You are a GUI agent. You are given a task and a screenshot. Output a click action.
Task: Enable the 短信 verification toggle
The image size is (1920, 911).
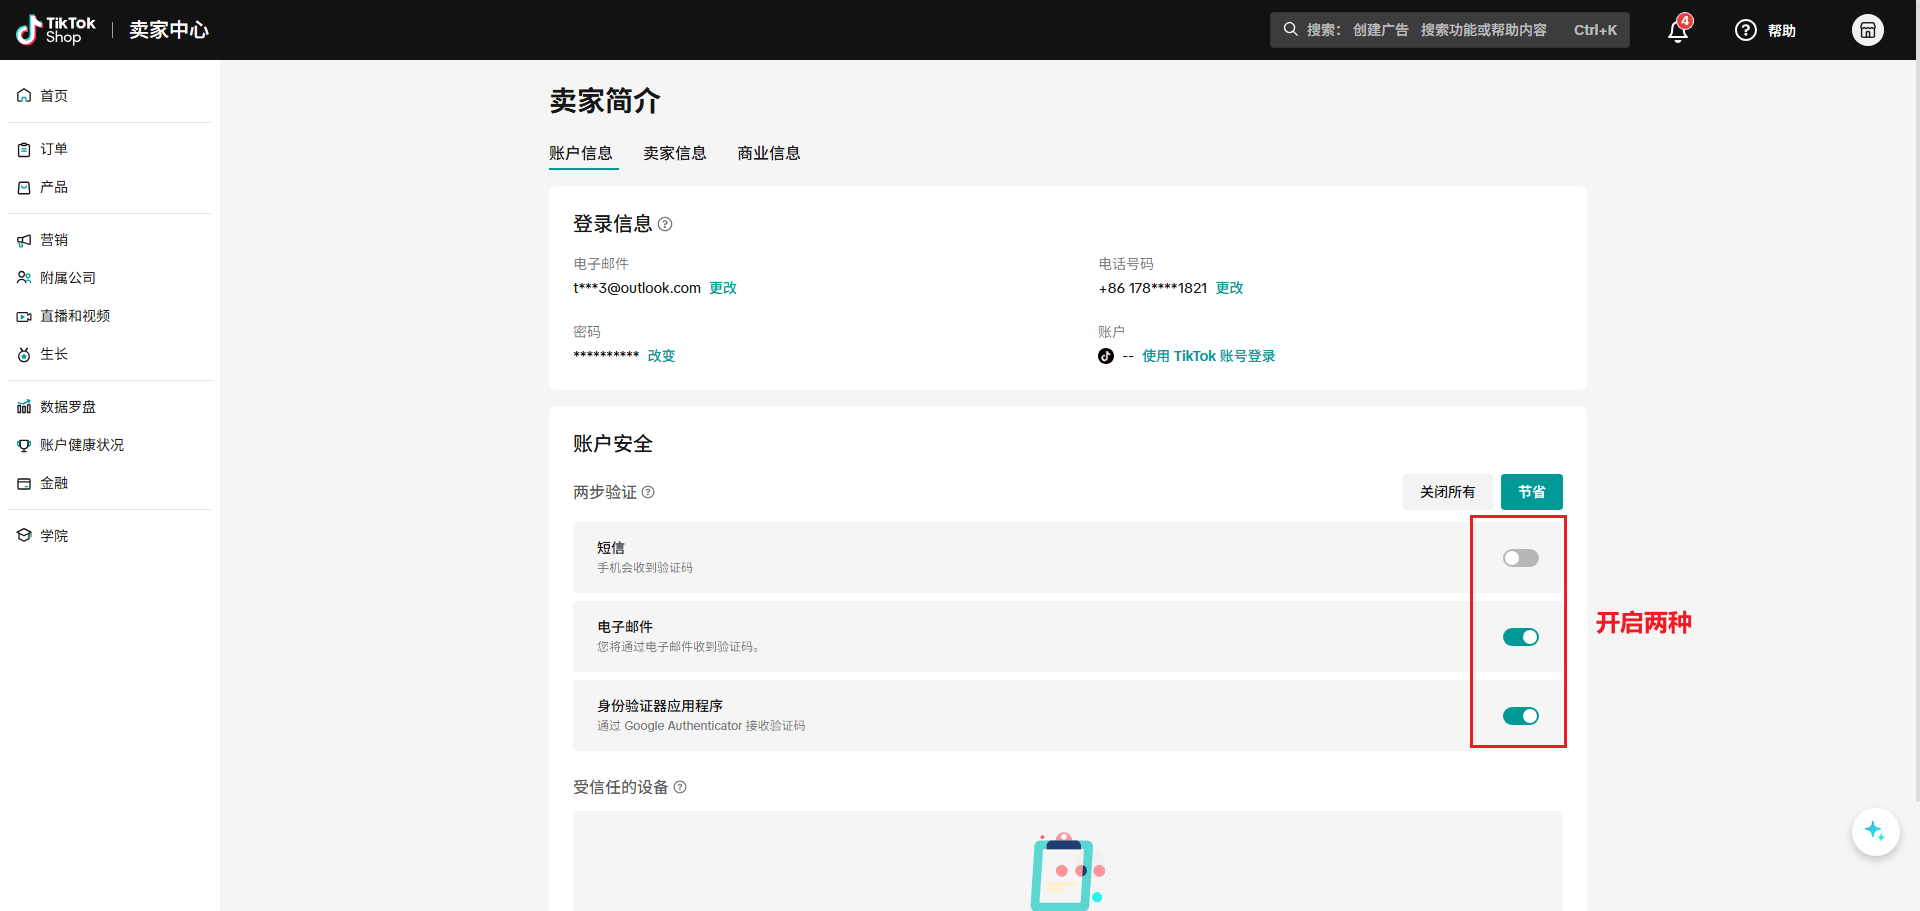[1520, 558]
